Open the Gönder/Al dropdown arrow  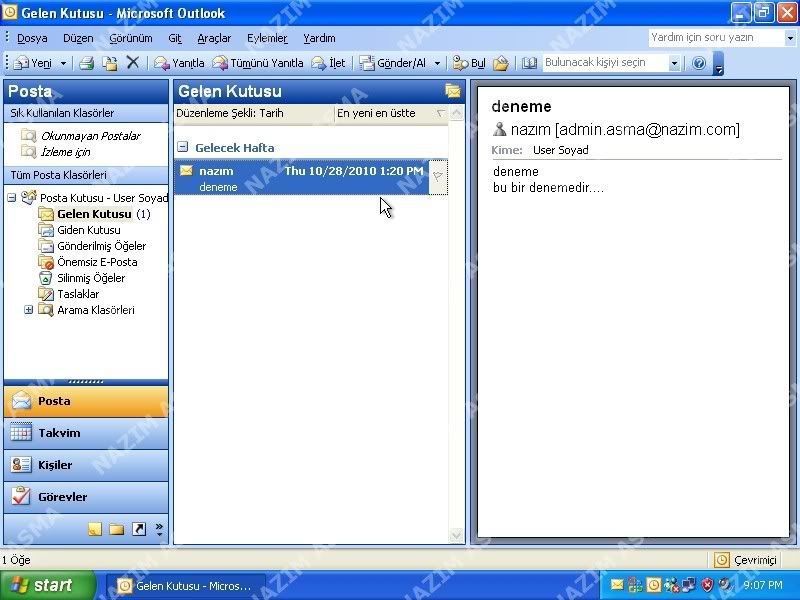[x=437, y=64]
